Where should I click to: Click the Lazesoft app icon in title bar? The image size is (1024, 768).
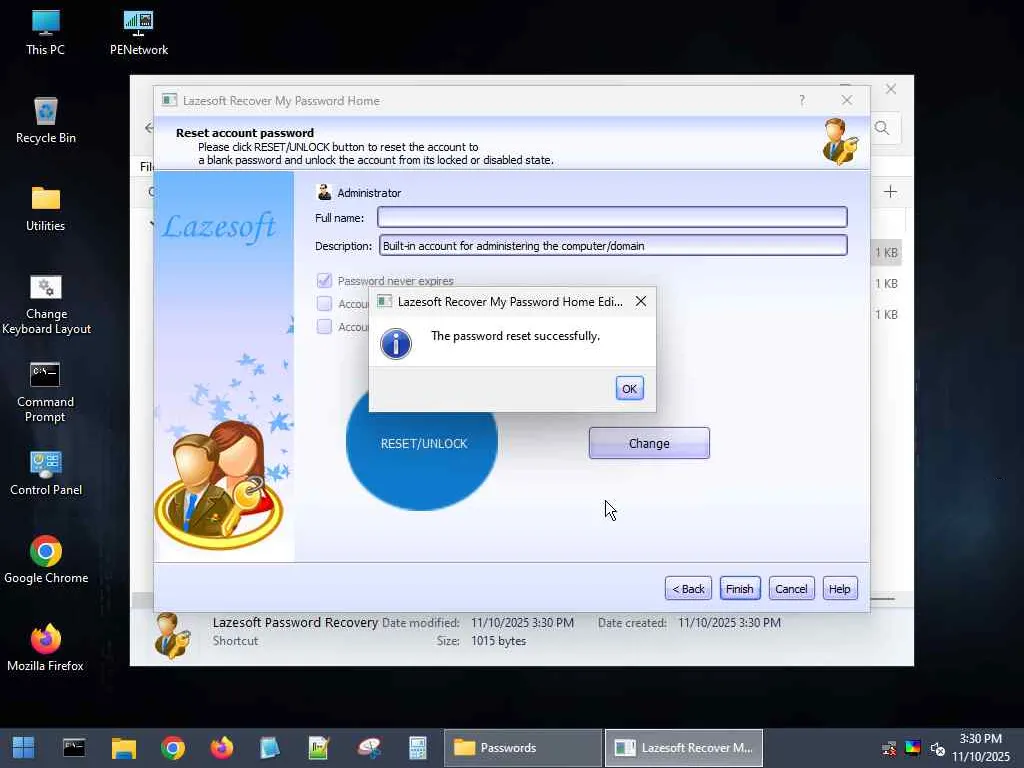170,100
